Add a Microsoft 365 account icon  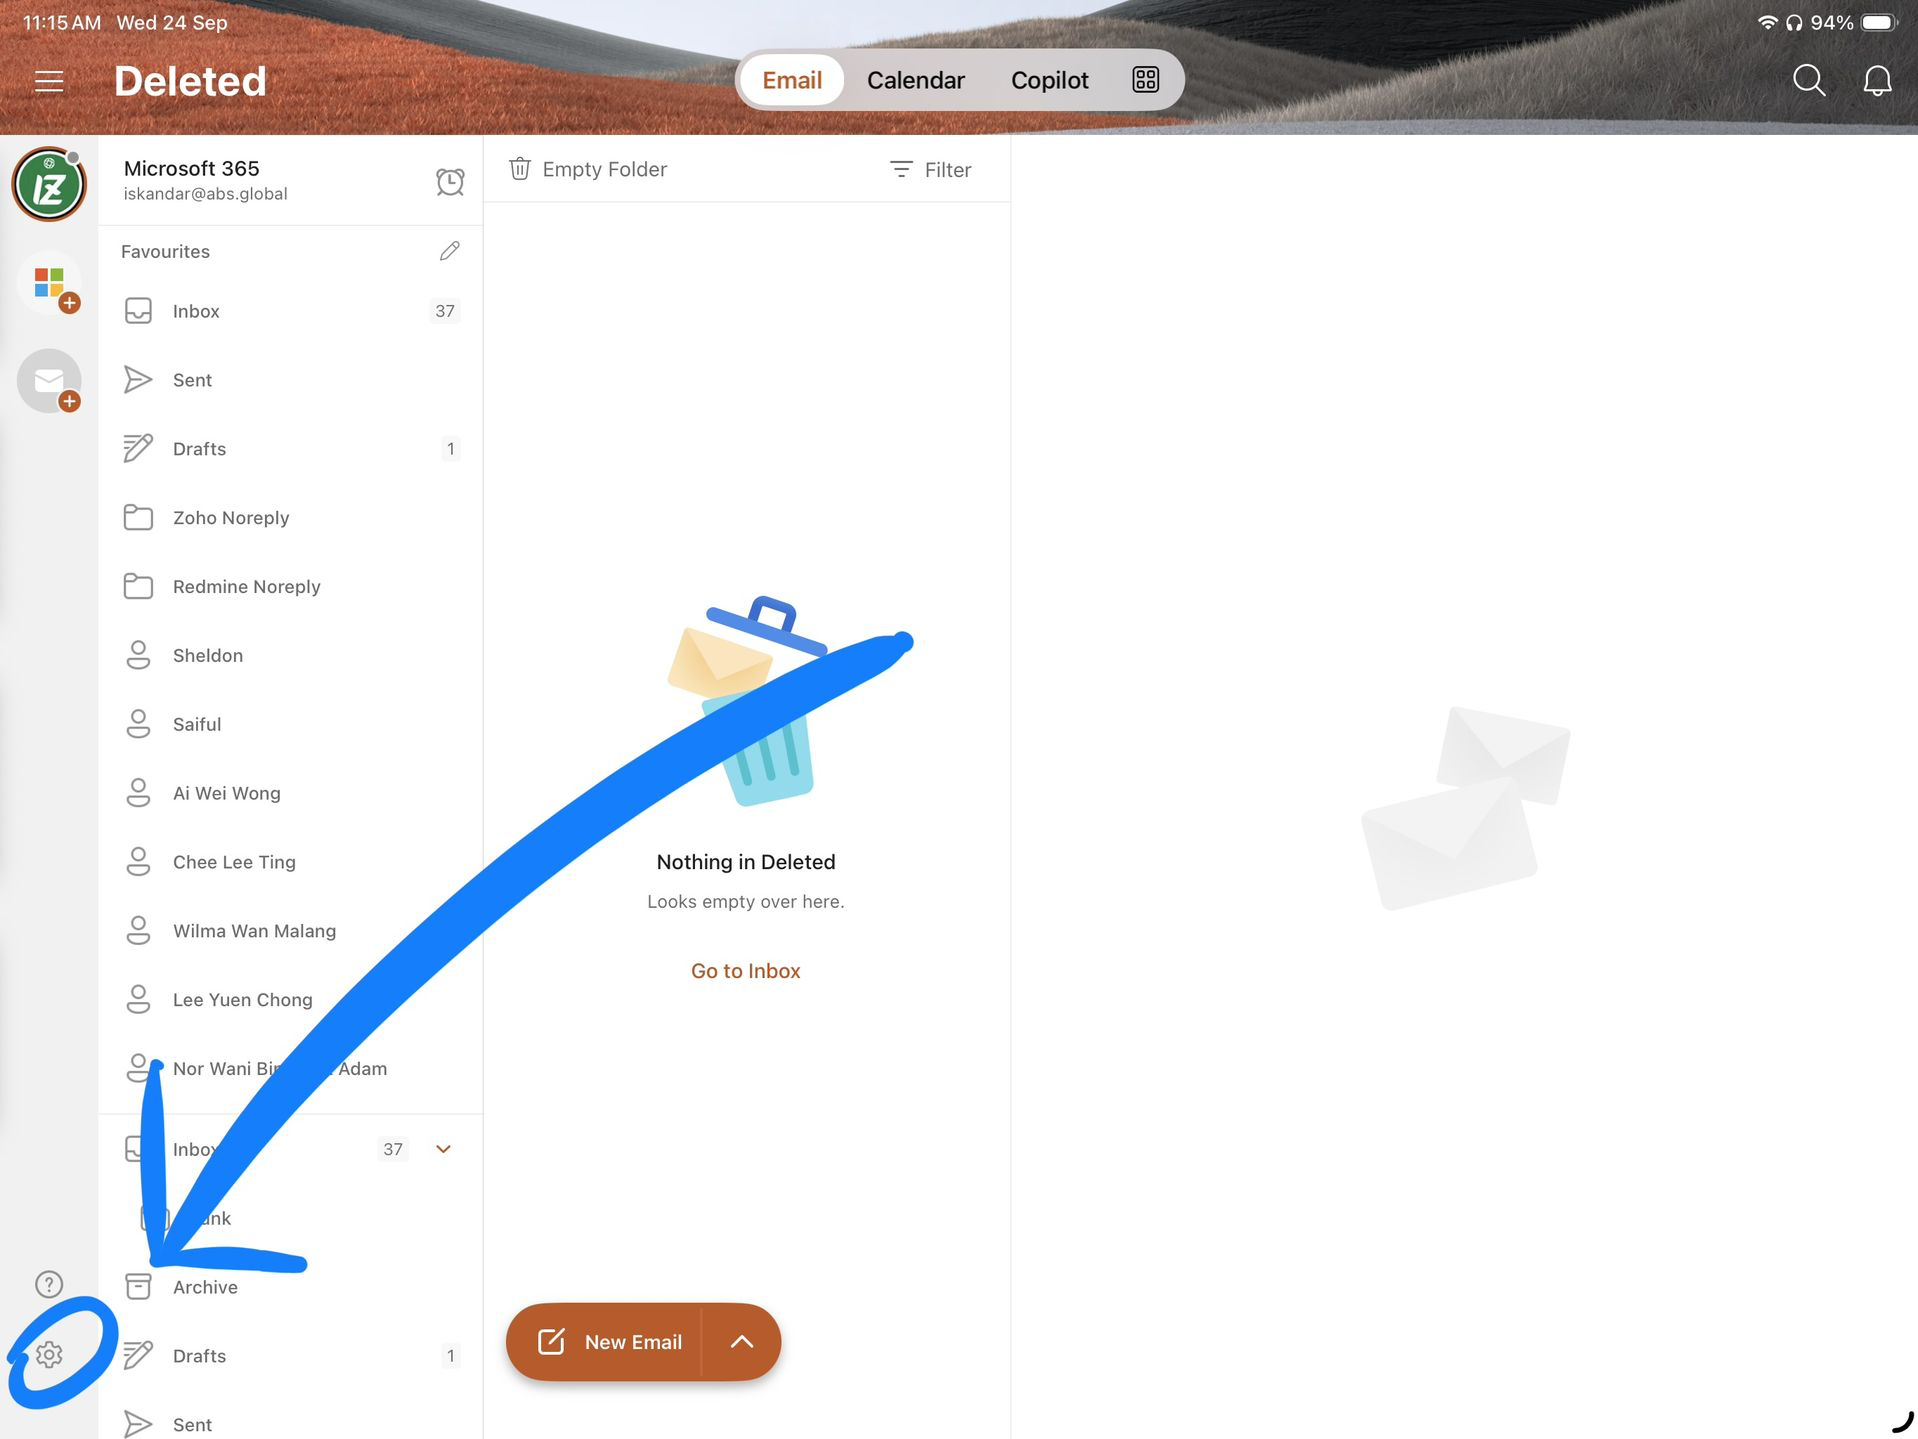click(49, 283)
